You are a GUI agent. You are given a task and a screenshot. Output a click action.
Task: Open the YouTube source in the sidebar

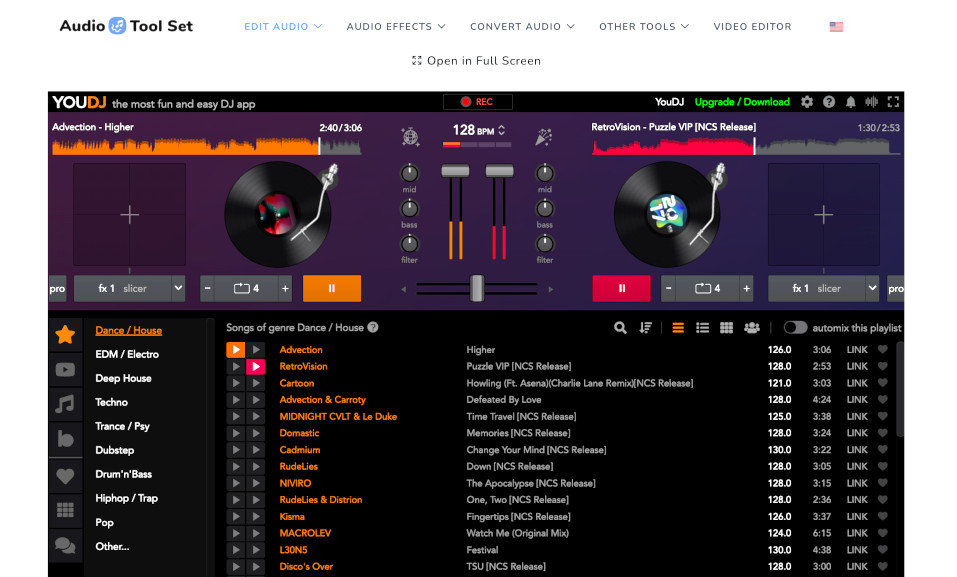coord(65,369)
